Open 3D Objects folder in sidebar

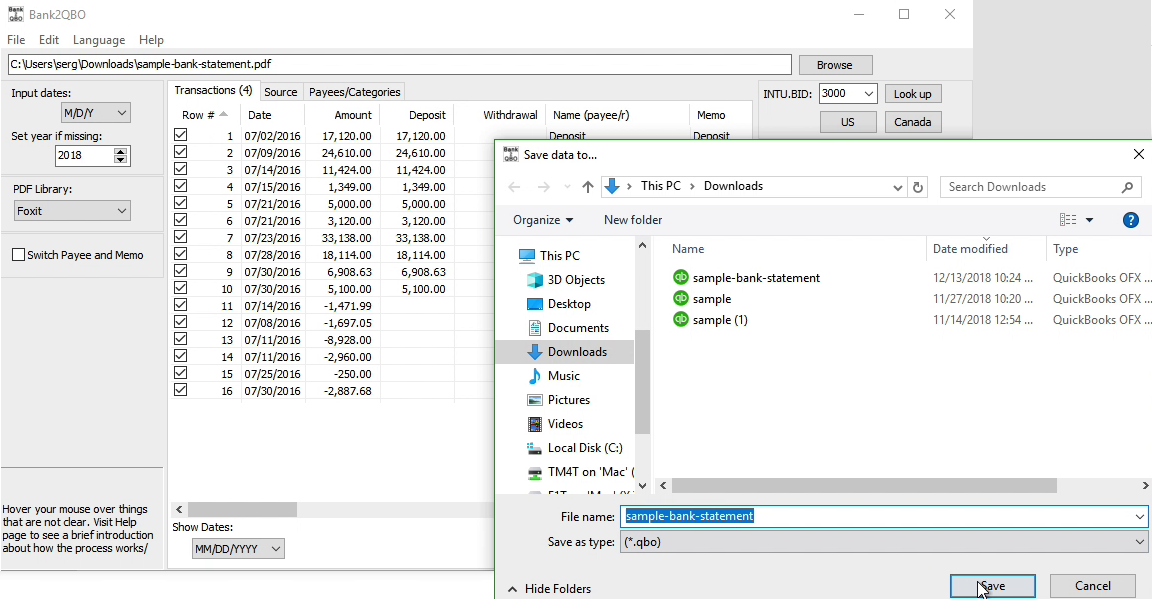566,279
